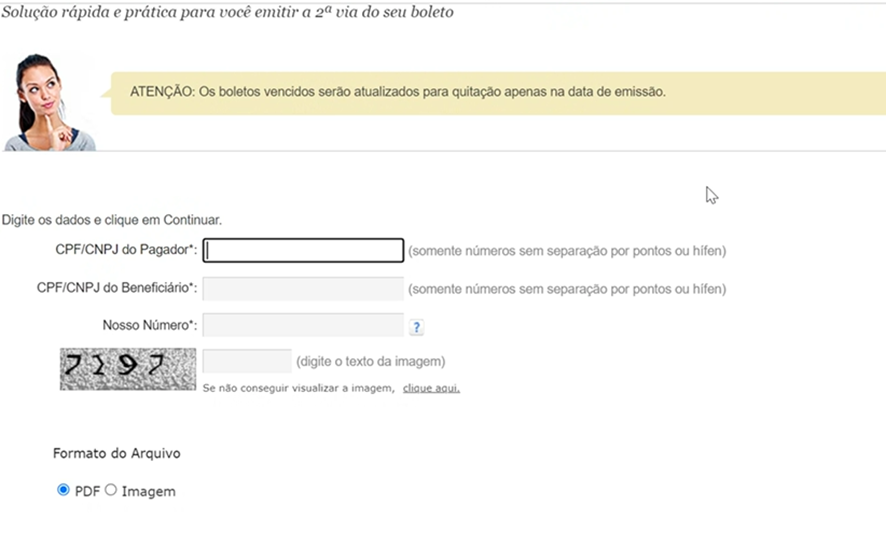
Task: Click the Imagem label text
Action: pyautogui.click(x=149, y=492)
